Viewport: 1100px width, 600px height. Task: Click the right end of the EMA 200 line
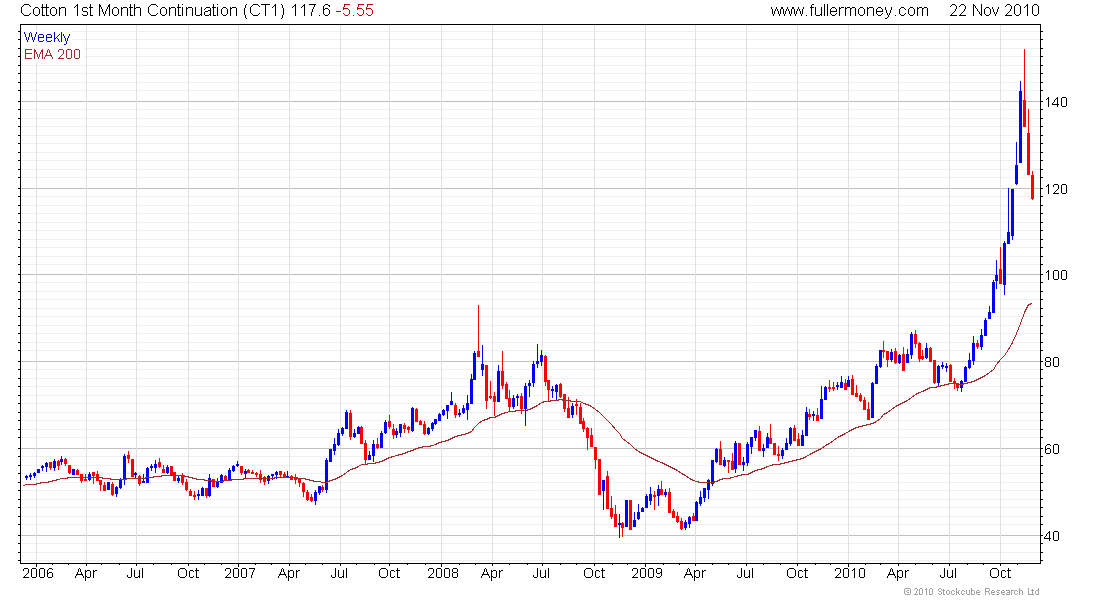click(1031, 303)
